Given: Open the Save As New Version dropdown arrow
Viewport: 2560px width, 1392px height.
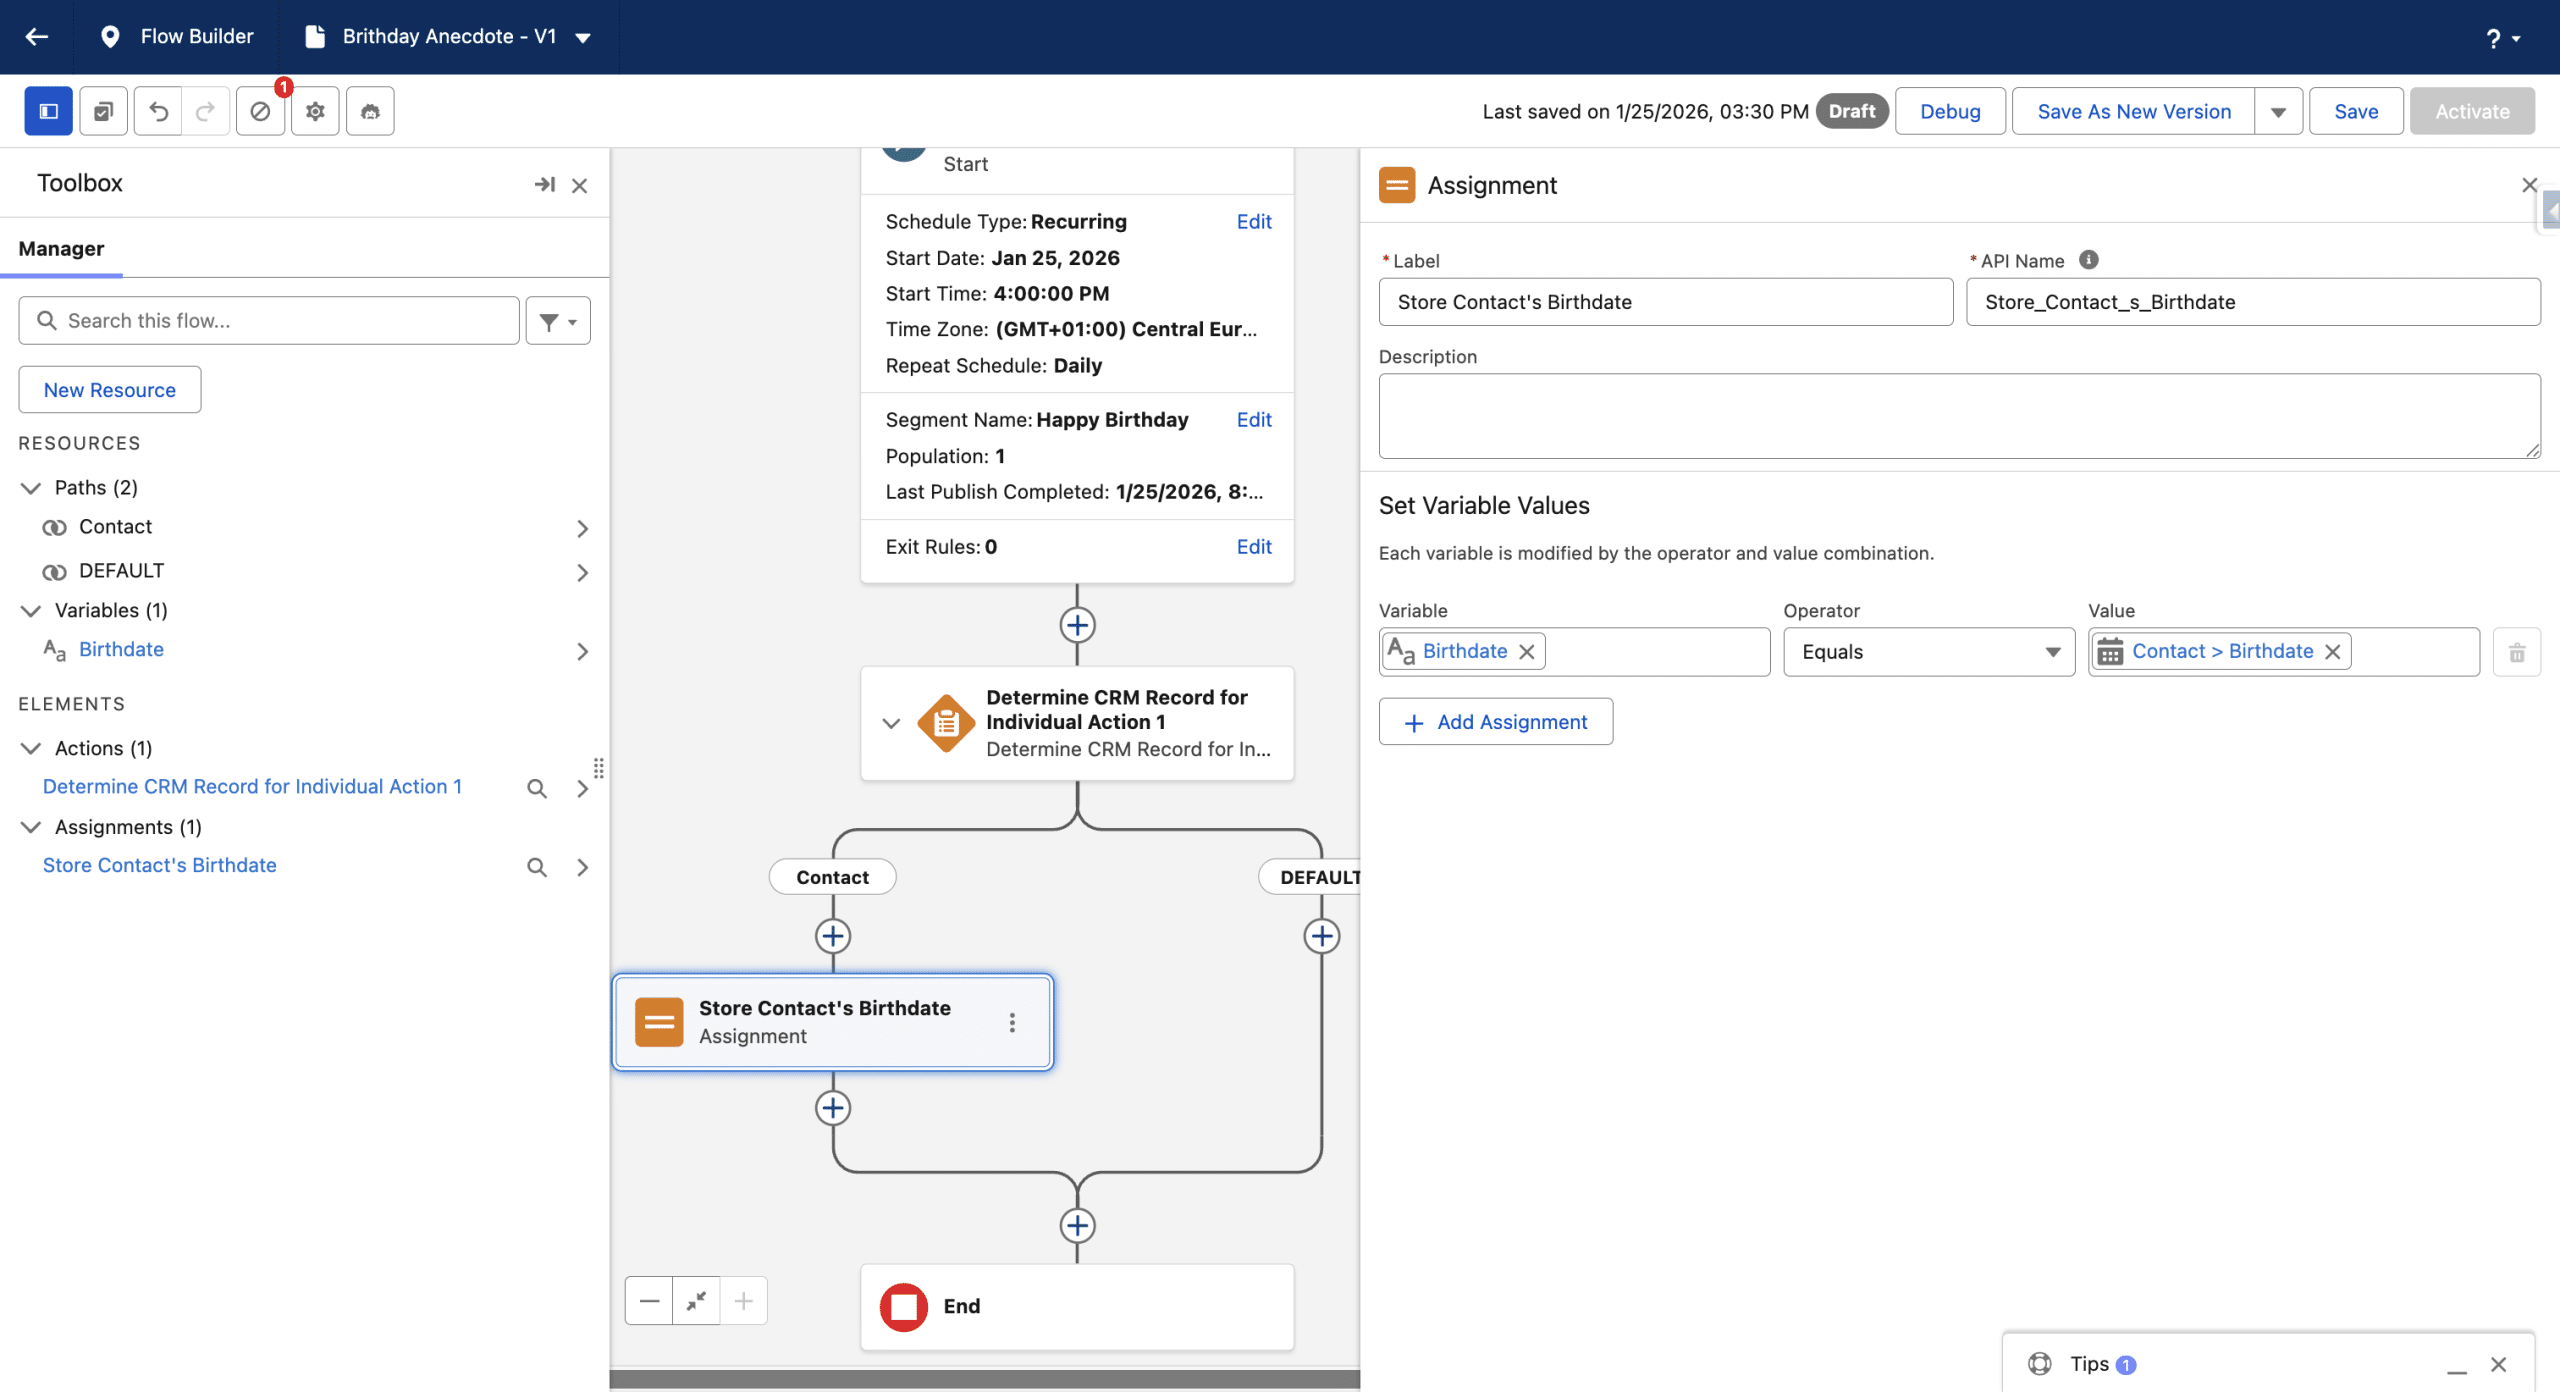Looking at the screenshot, I should (2278, 112).
